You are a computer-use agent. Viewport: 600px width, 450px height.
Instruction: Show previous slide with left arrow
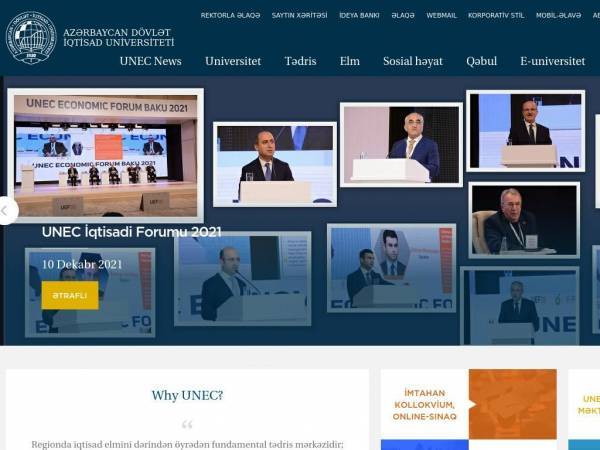(x=5, y=210)
